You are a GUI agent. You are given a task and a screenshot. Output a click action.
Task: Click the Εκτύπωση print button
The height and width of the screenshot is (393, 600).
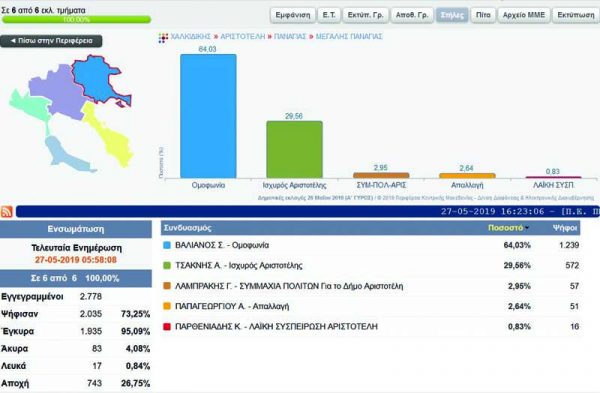click(576, 15)
